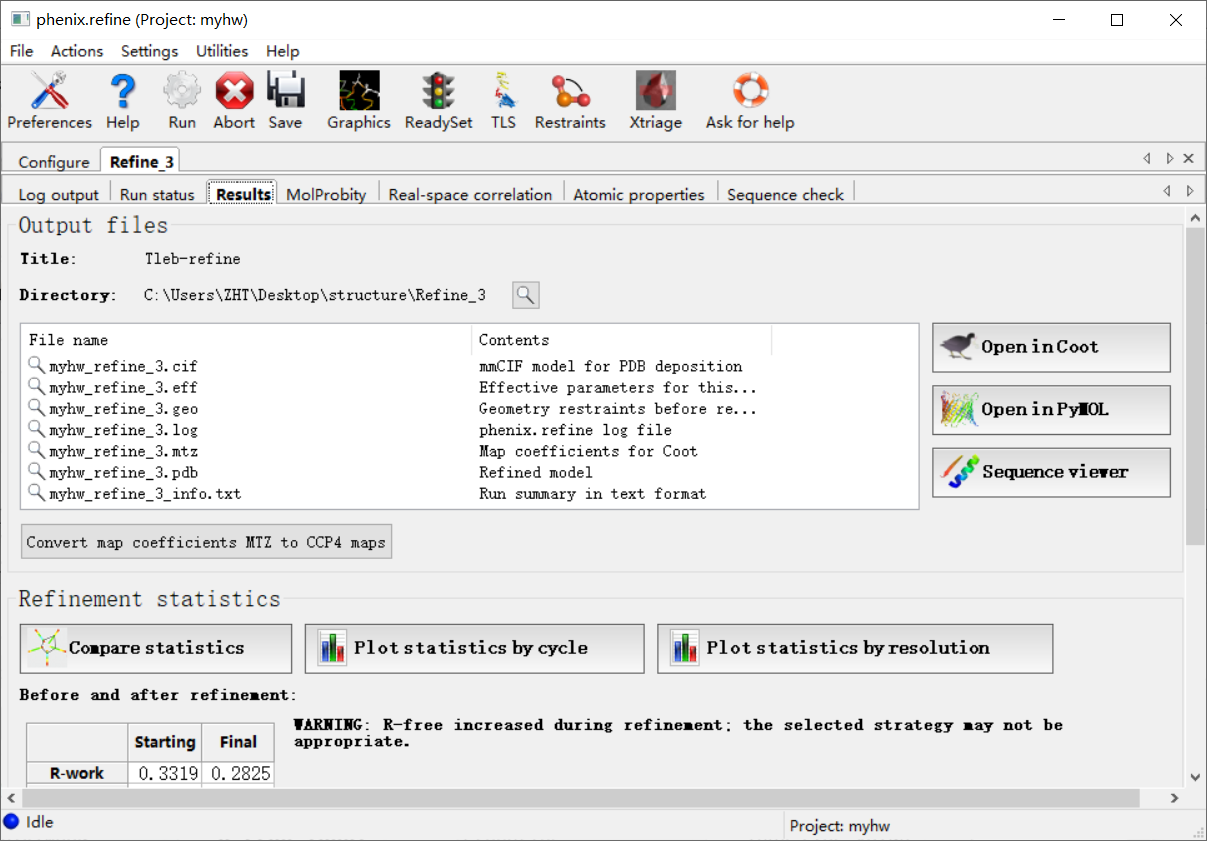Screen dimensions: 1207x841
Task: Plot statistics by cycle
Action: [475, 648]
